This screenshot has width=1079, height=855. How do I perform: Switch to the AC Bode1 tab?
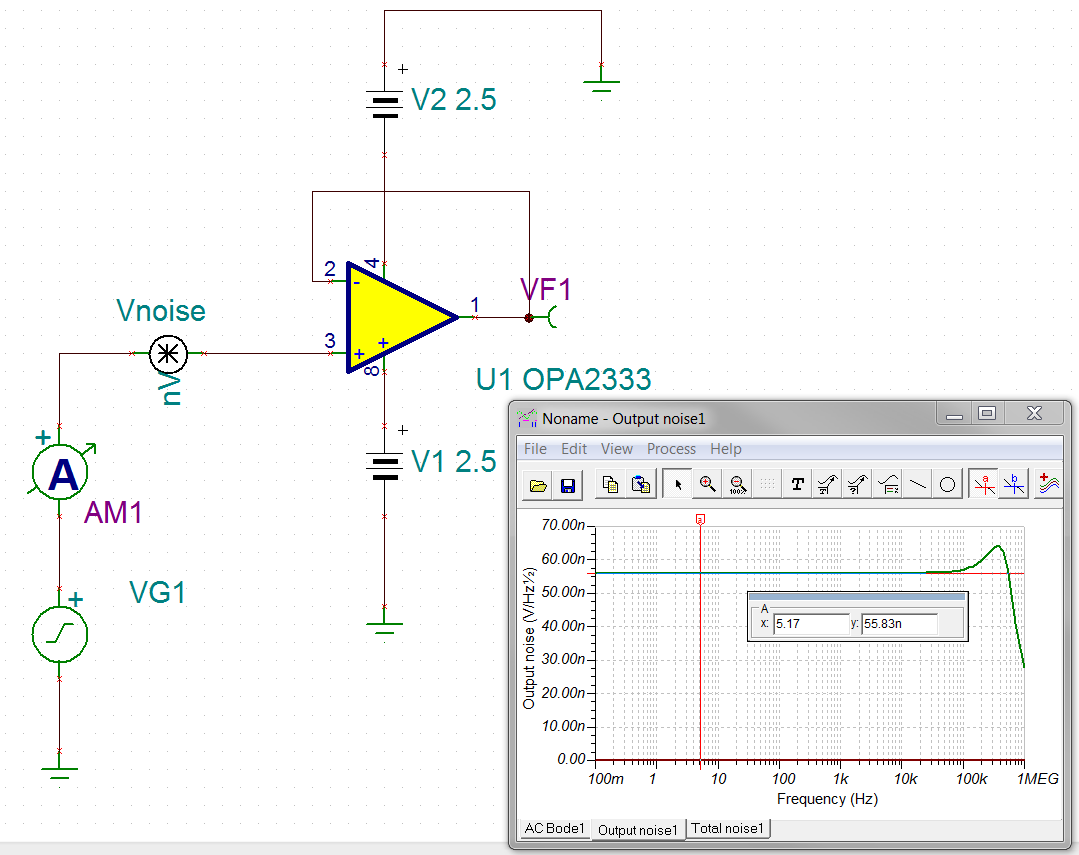555,828
